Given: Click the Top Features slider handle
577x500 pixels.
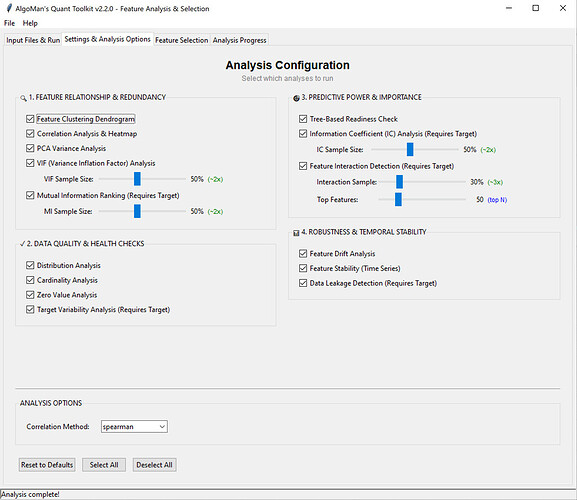Looking at the screenshot, I should [398, 199].
